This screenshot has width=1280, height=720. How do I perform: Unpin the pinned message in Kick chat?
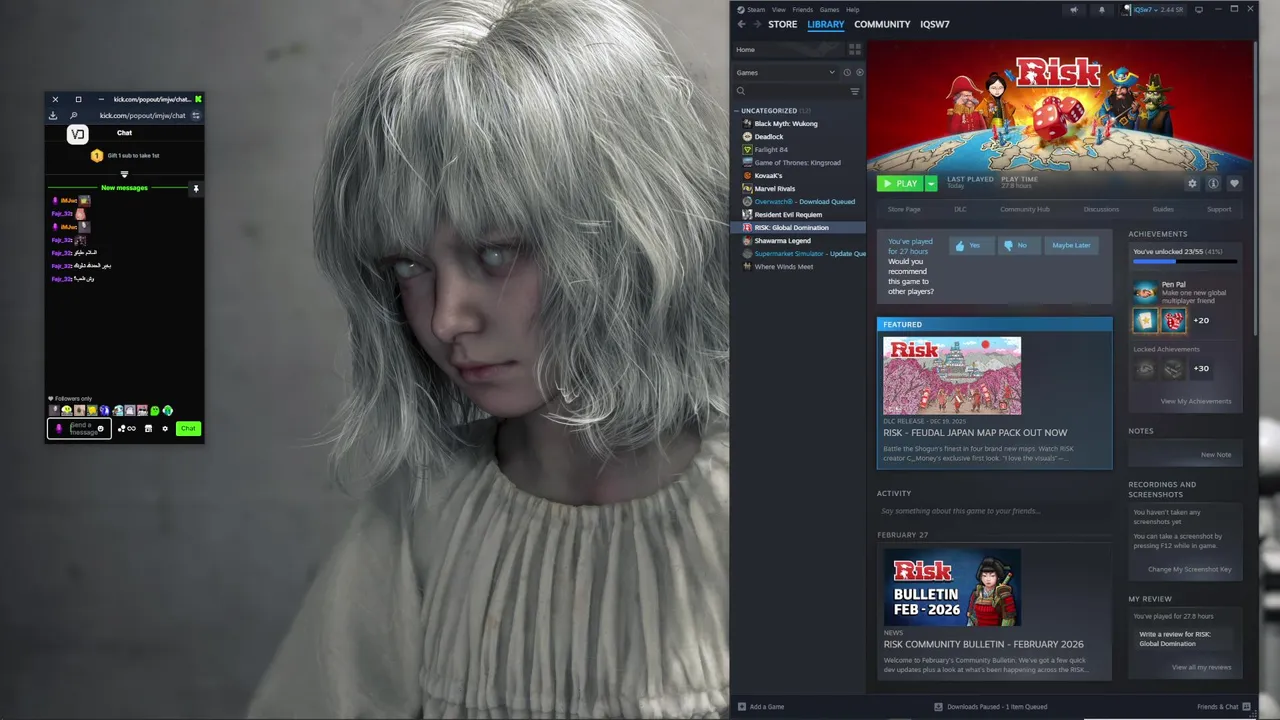(196, 188)
